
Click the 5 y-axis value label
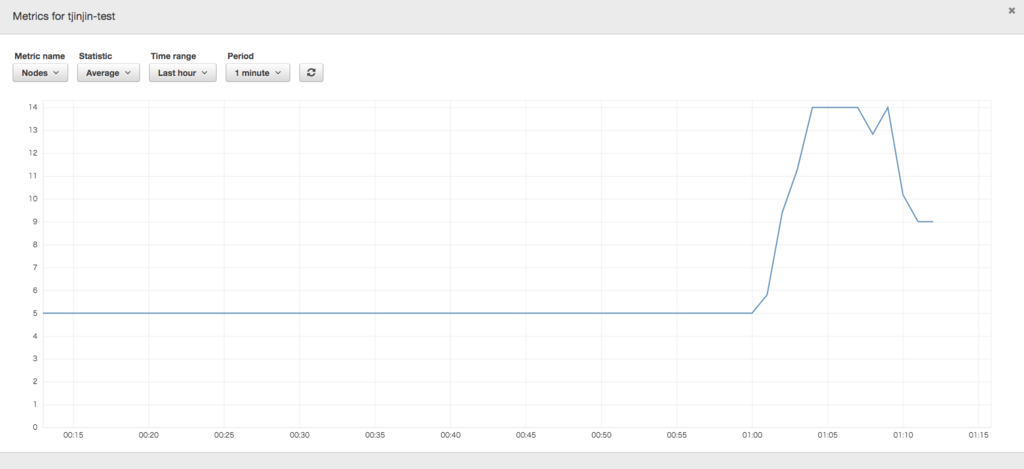point(35,313)
